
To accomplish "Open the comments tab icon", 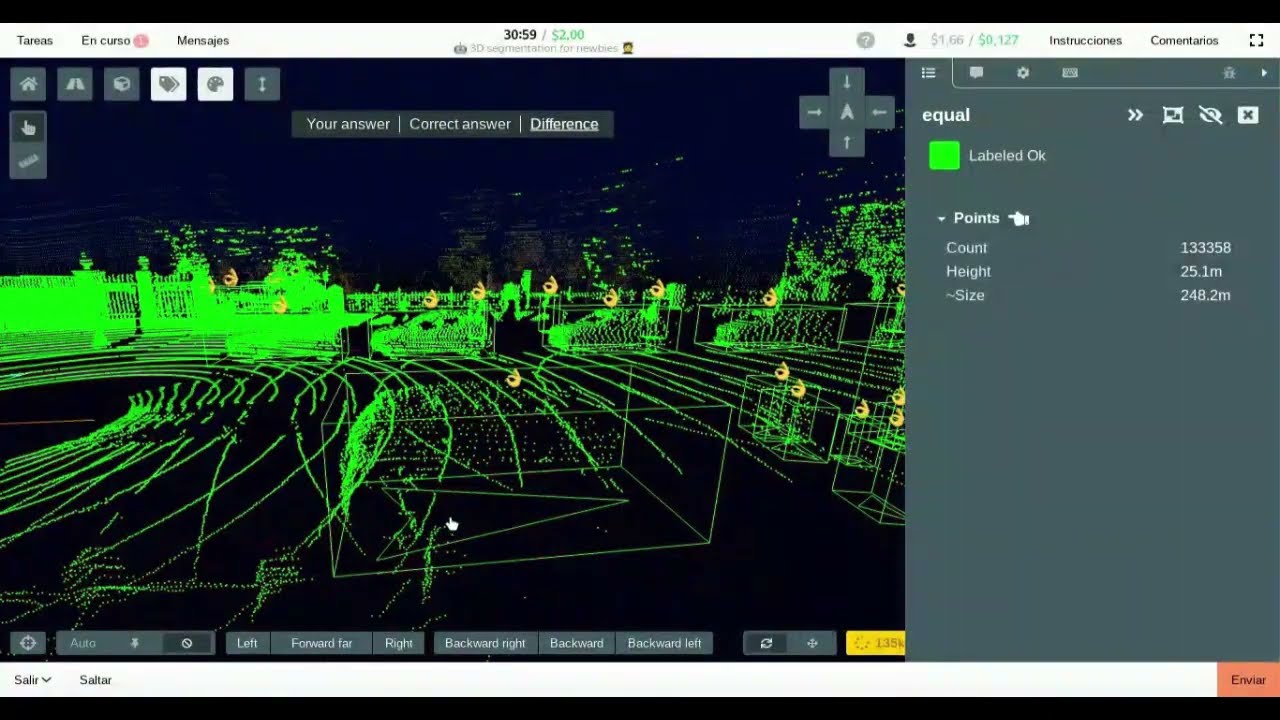I will (x=976, y=73).
